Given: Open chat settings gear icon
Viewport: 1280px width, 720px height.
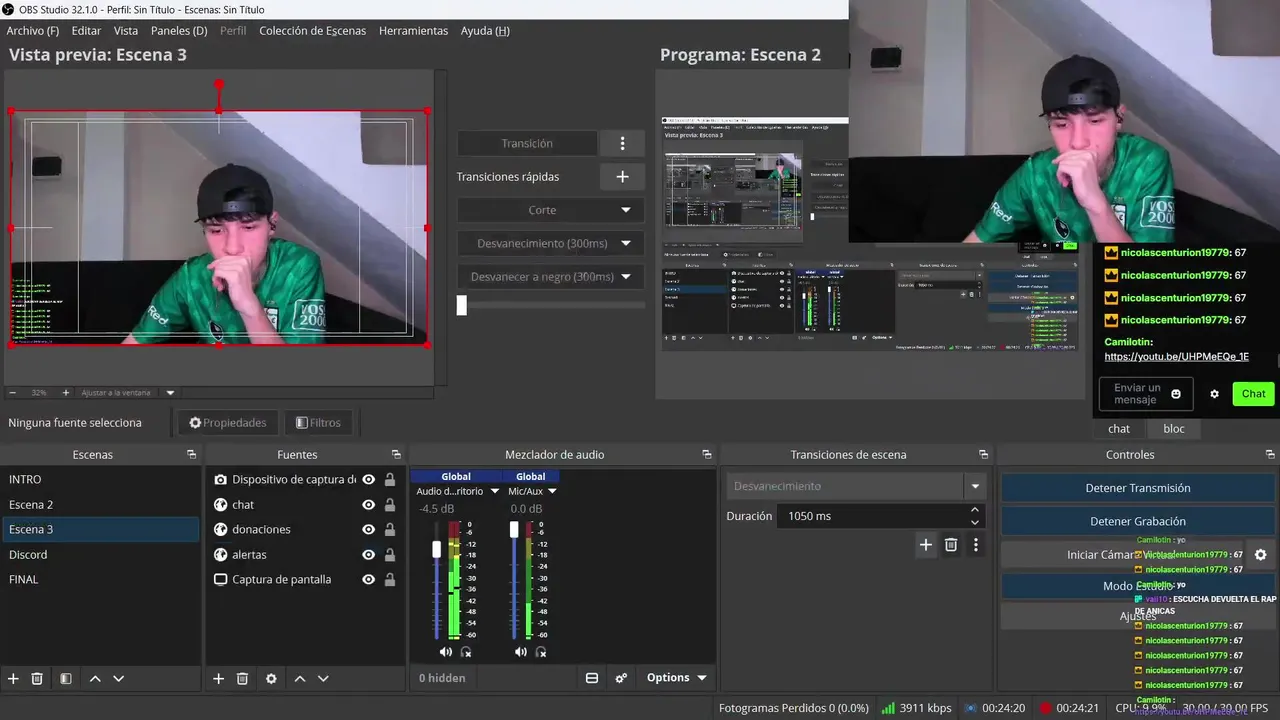Looking at the screenshot, I should click(1214, 394).
